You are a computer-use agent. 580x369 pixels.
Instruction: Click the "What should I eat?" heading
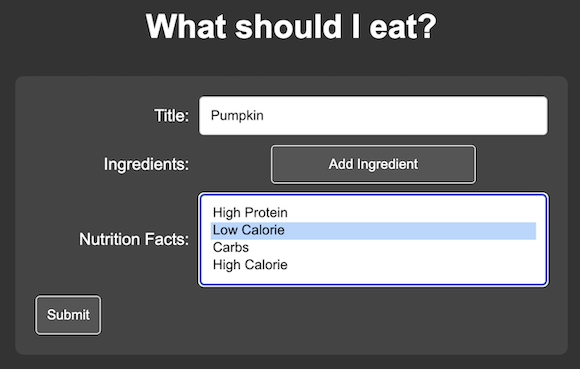(291, 26)
